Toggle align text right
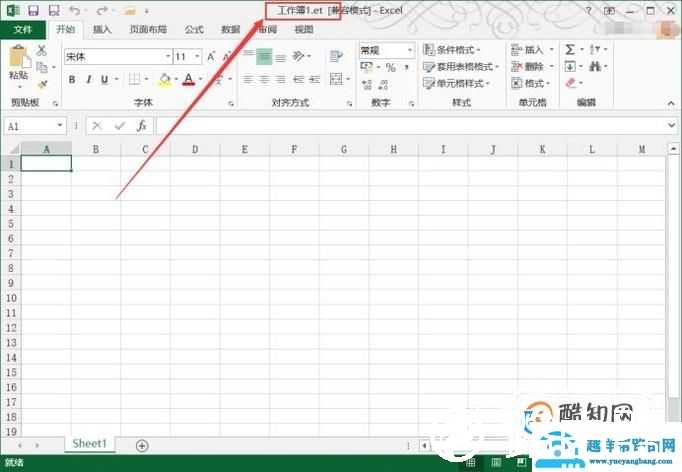This screenshot has height=472, width=682. tap(281, 79)
